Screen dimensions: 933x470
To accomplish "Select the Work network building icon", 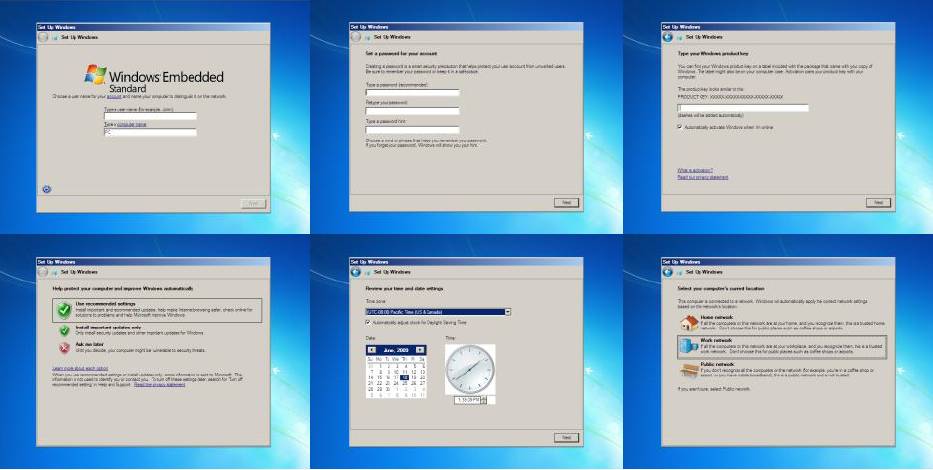I will tap(689, 346).
